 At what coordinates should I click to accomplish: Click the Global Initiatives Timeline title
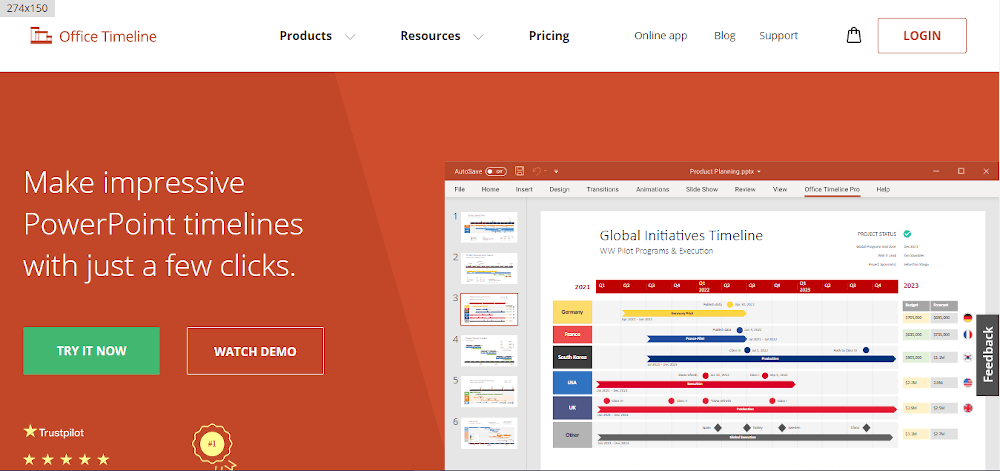coord(681,235)
